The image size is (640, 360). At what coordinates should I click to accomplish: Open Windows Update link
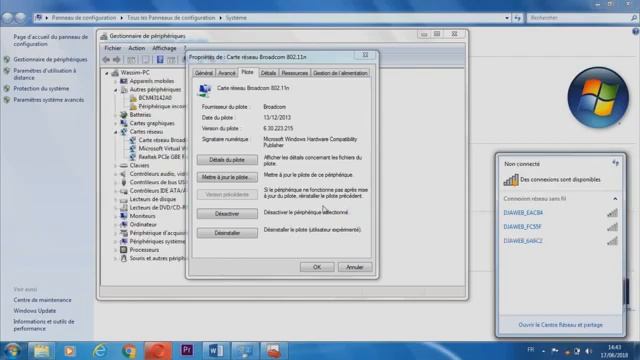coord(34,311)
